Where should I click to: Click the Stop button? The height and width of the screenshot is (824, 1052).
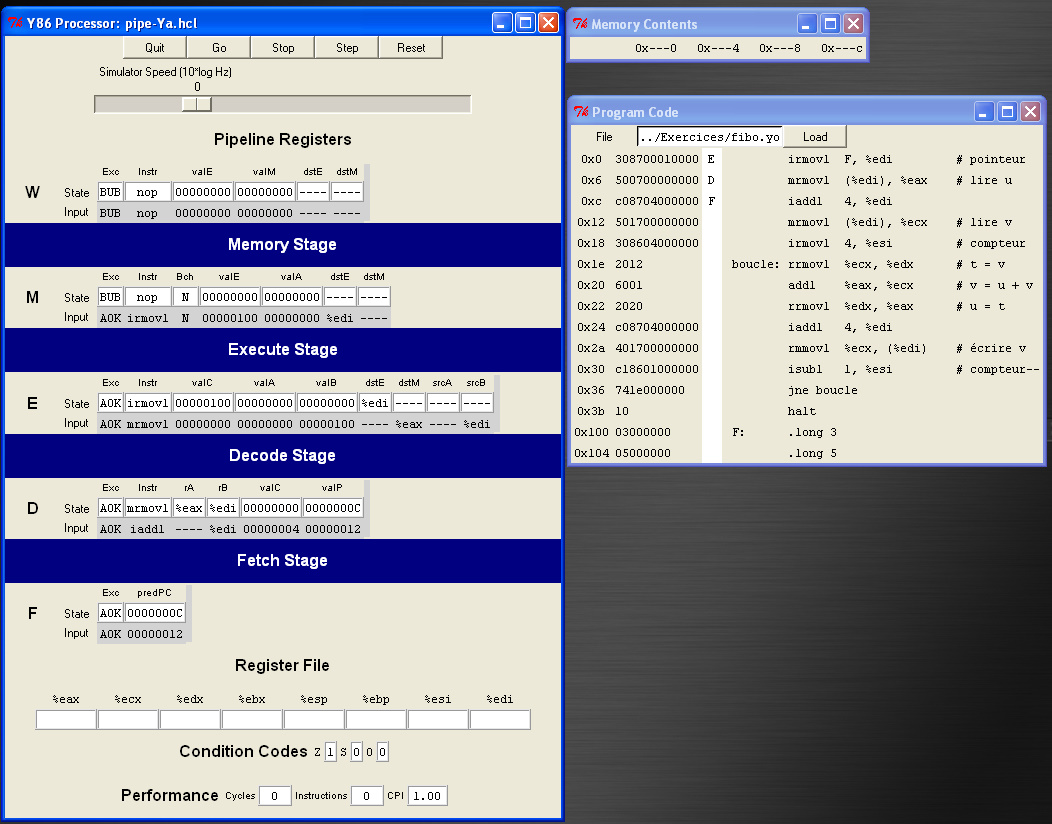pyautogui.click(x=283, y=48)
